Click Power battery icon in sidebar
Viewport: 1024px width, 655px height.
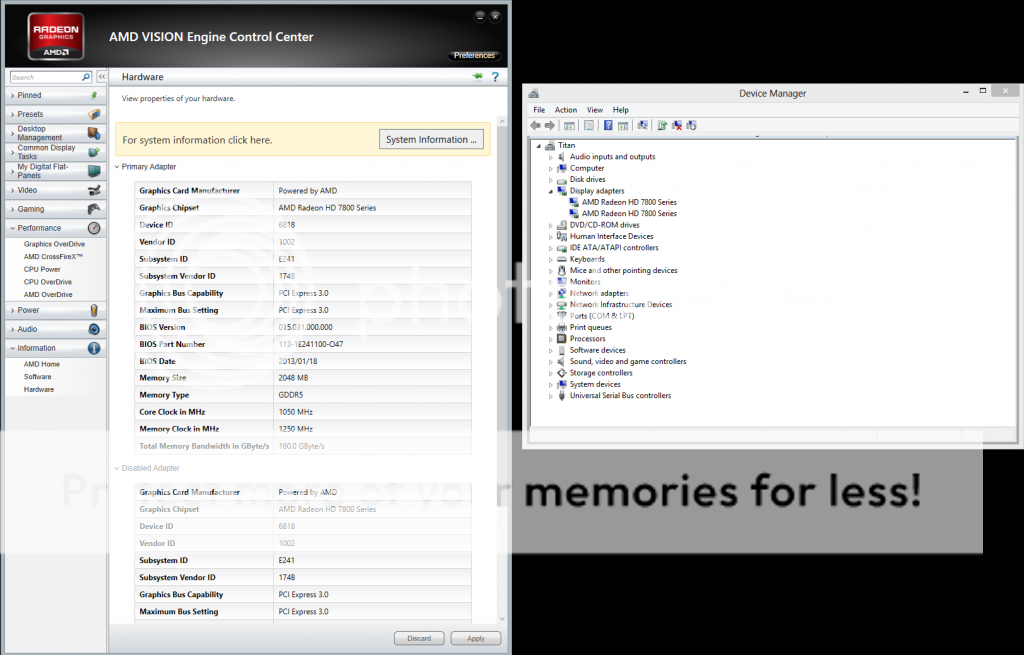[95, 310]
